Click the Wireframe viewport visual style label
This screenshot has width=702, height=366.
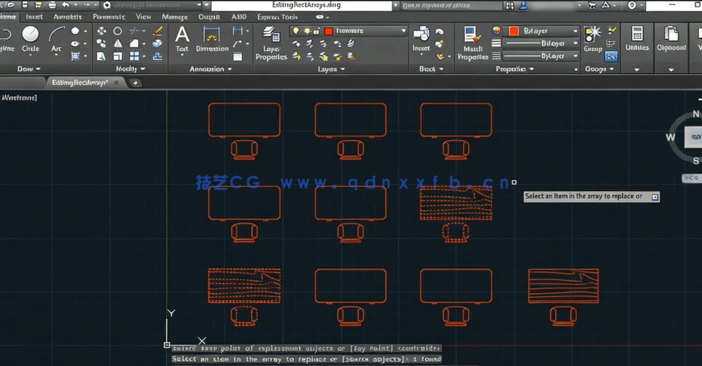click(x=19, y=97)
